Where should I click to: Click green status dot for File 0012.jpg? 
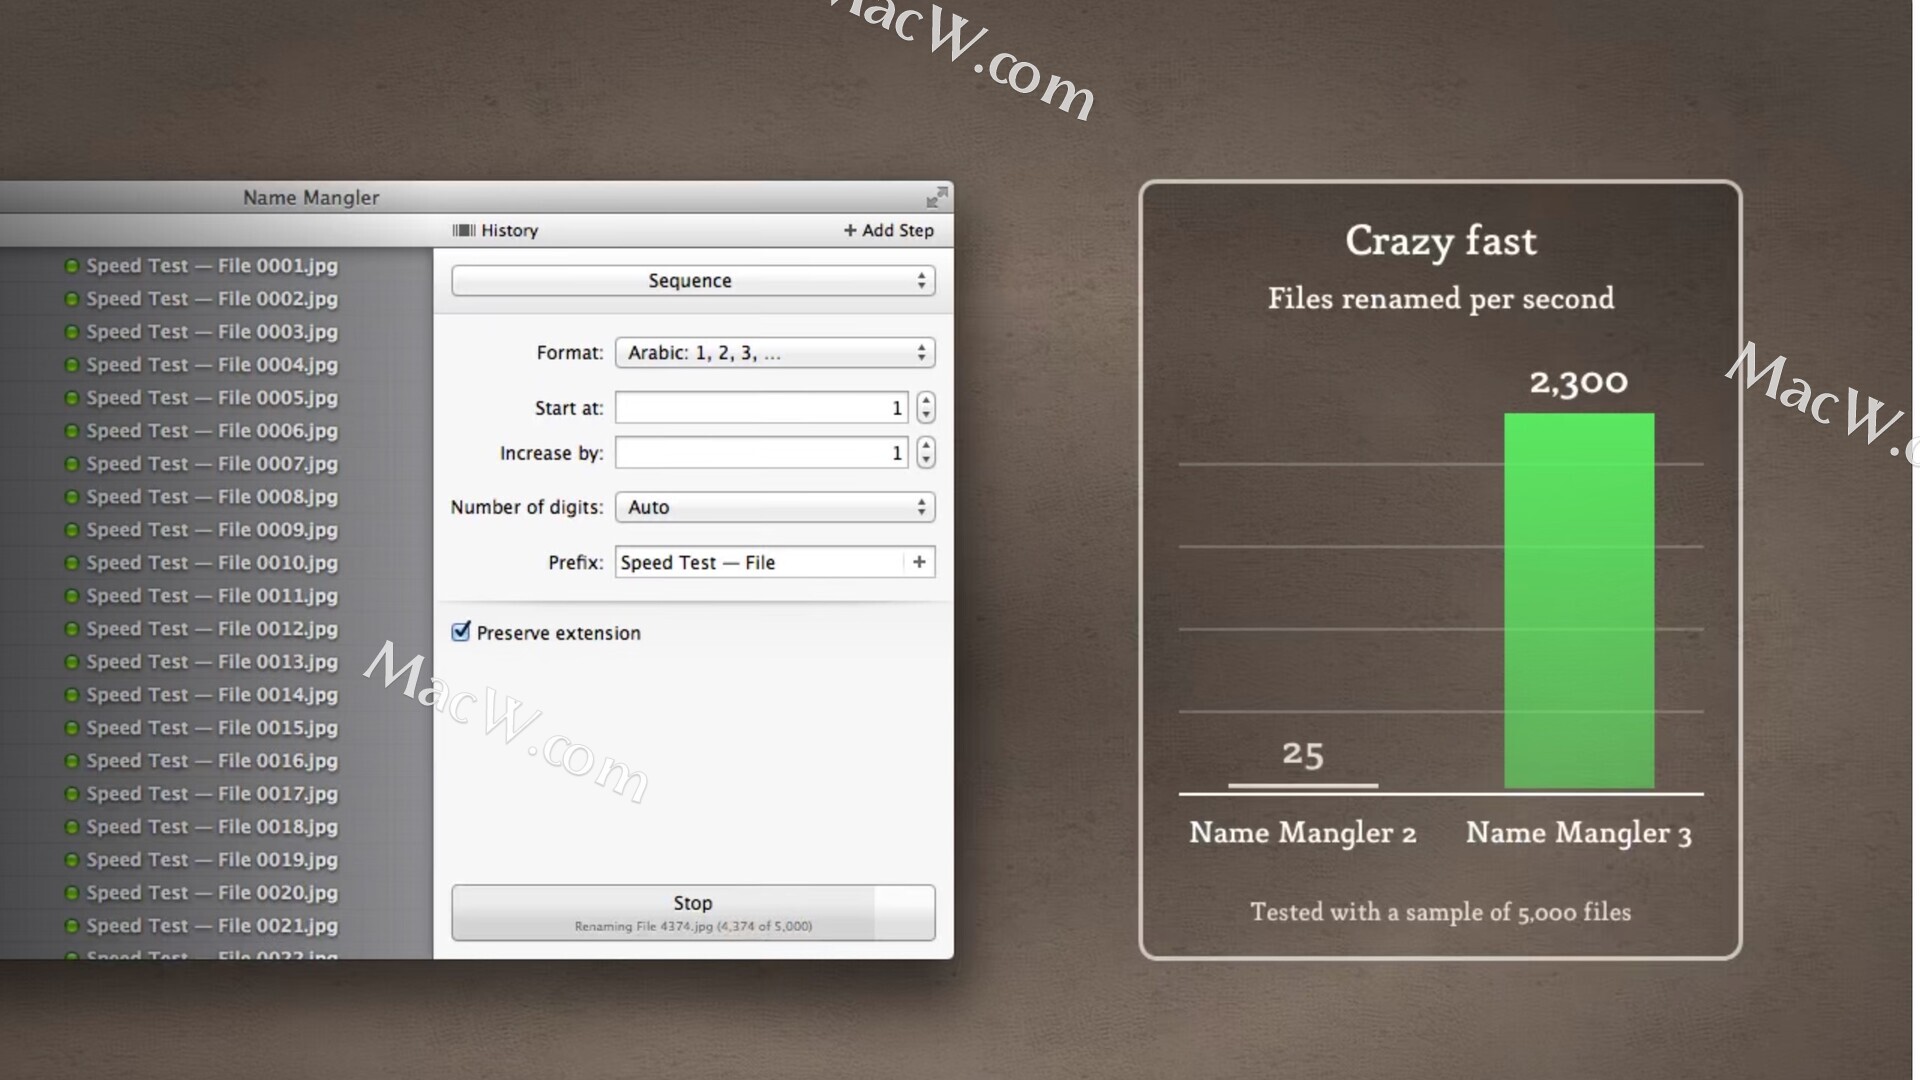(x=72, y=629)
